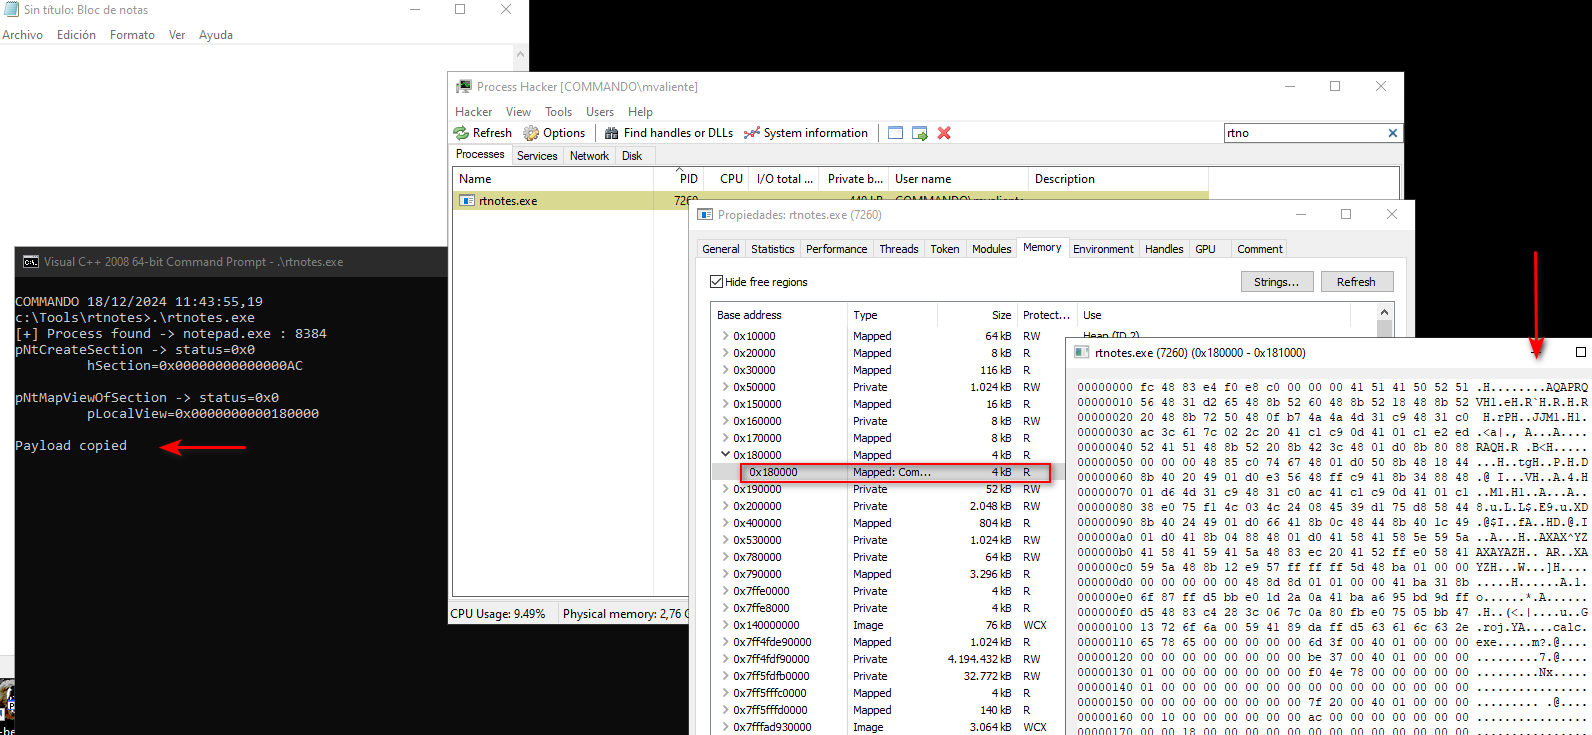Image resolution: width=1592 pixels, height=735 pixels.
Task: Open the Performance tab
Action: click(836, 249)
